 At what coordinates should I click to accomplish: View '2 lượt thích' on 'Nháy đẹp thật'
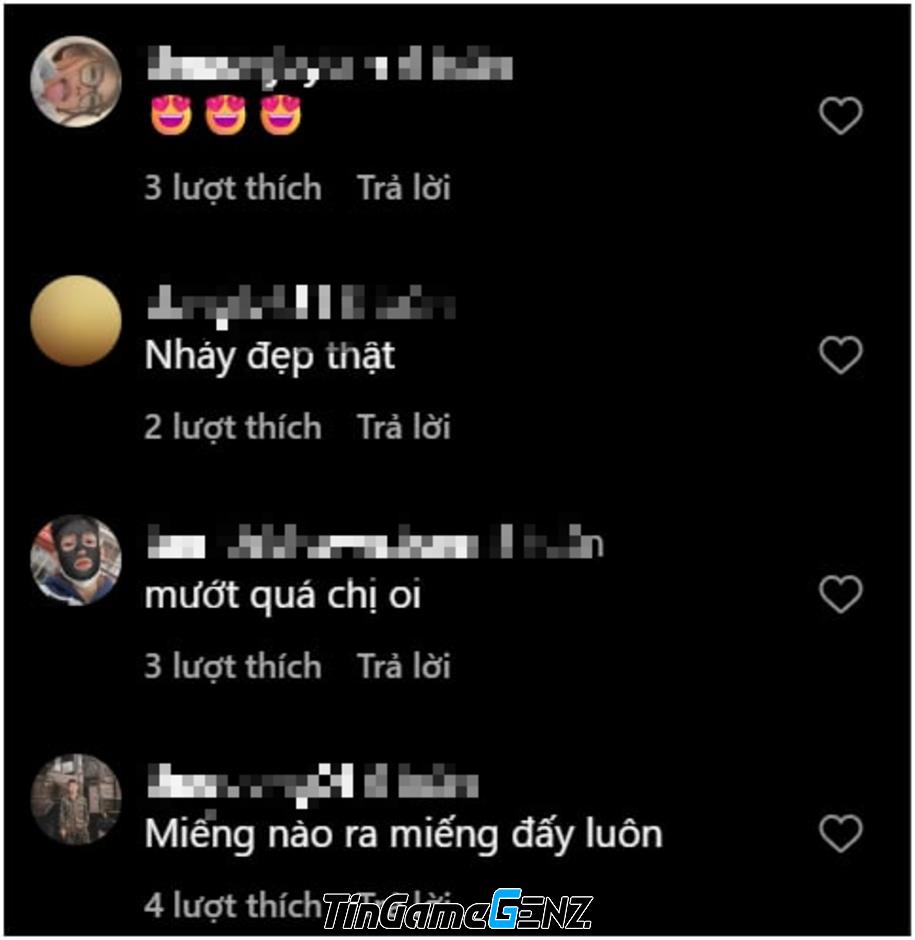(233, 427)
